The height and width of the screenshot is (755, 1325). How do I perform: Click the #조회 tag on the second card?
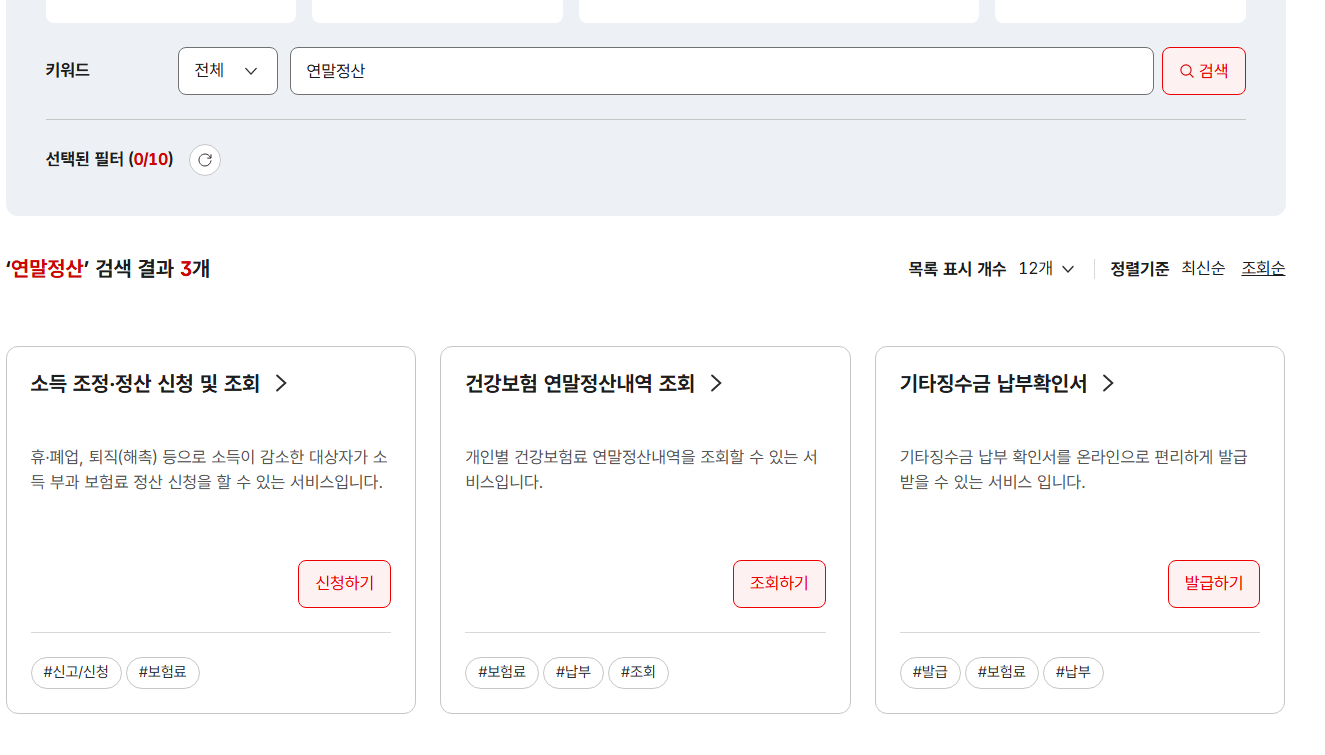(x=638, y=672)
